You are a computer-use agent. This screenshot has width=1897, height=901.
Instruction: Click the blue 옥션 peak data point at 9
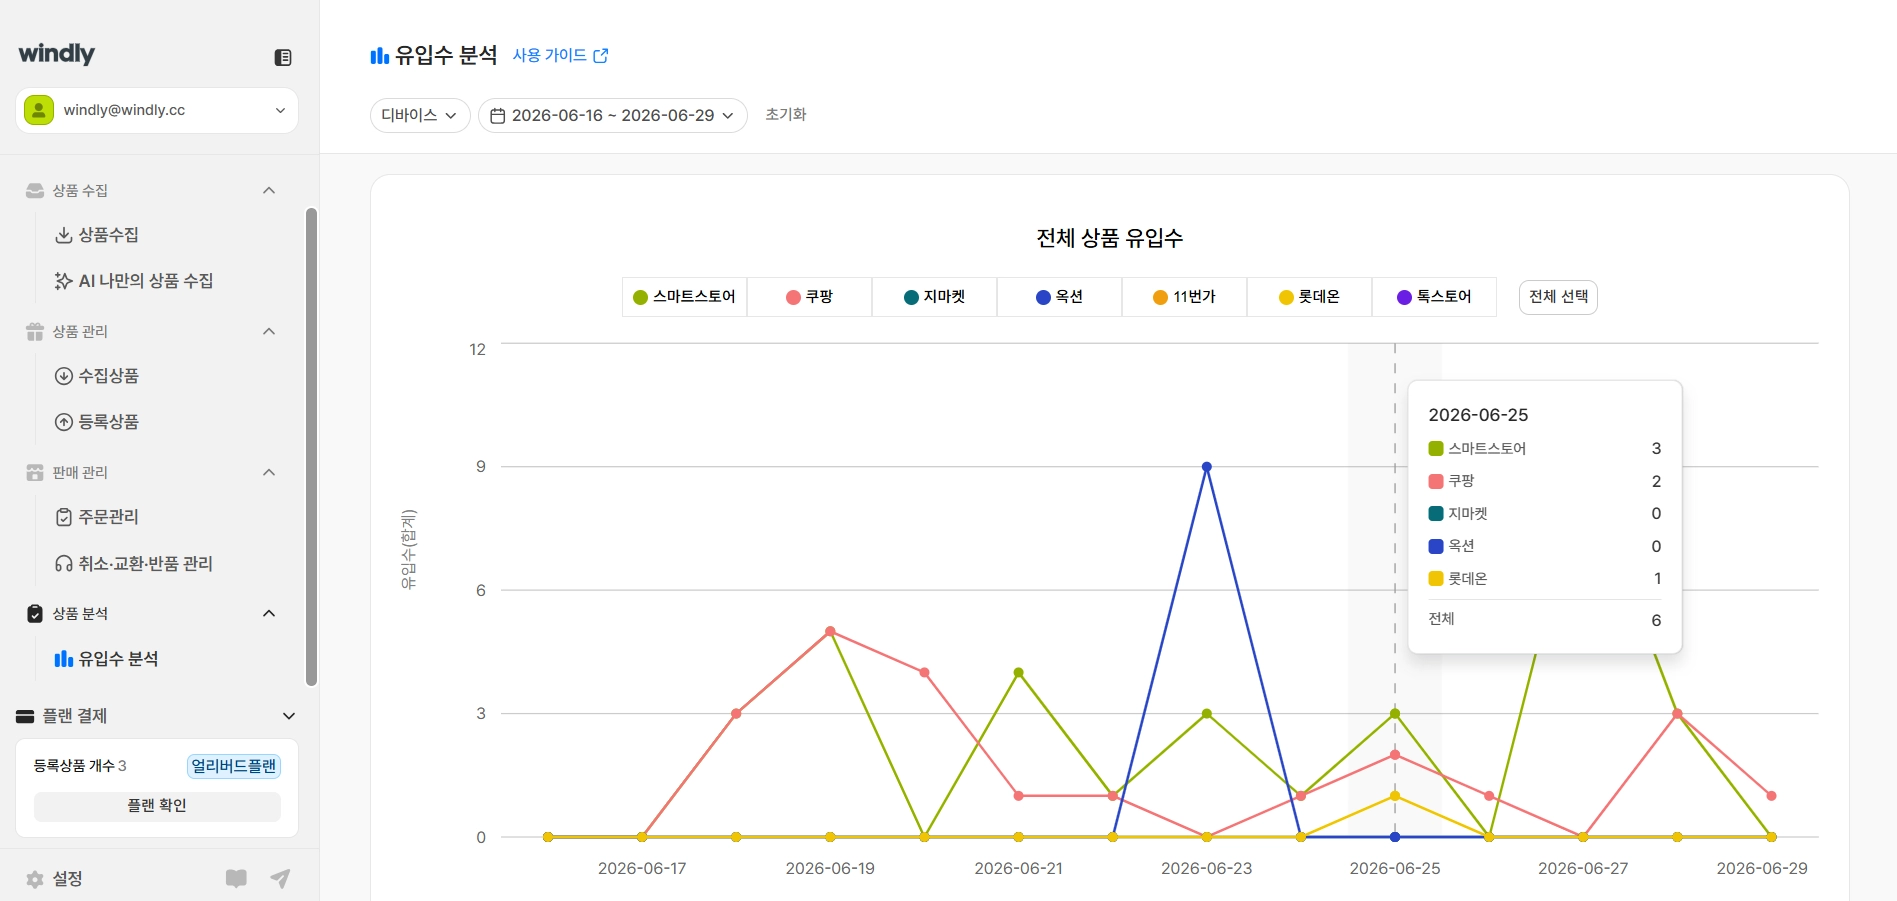[1207, 467]
